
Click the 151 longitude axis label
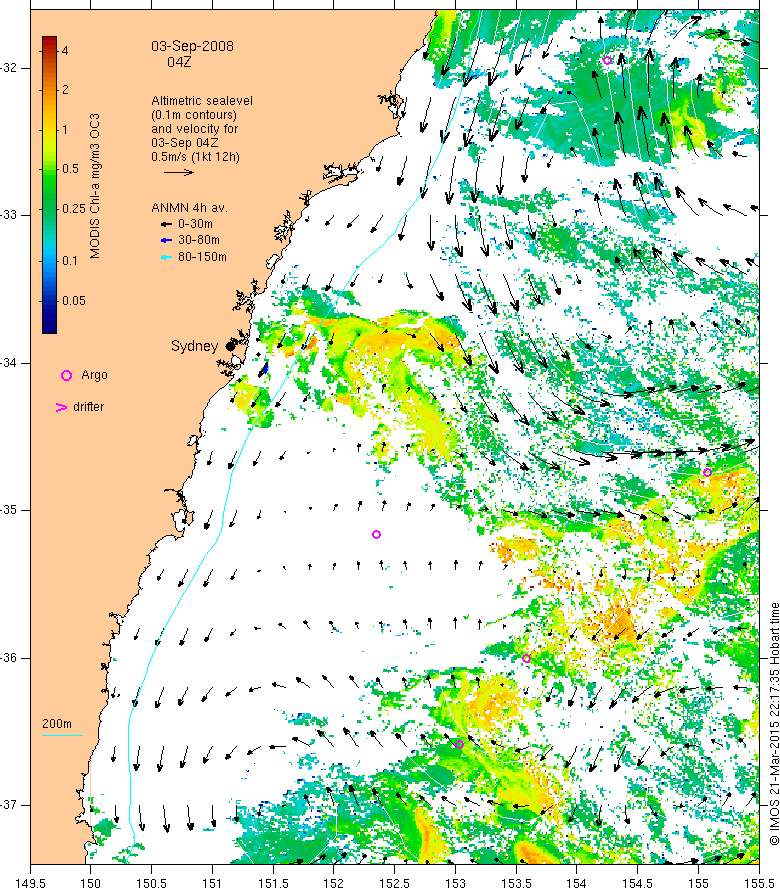pos(212,884)
